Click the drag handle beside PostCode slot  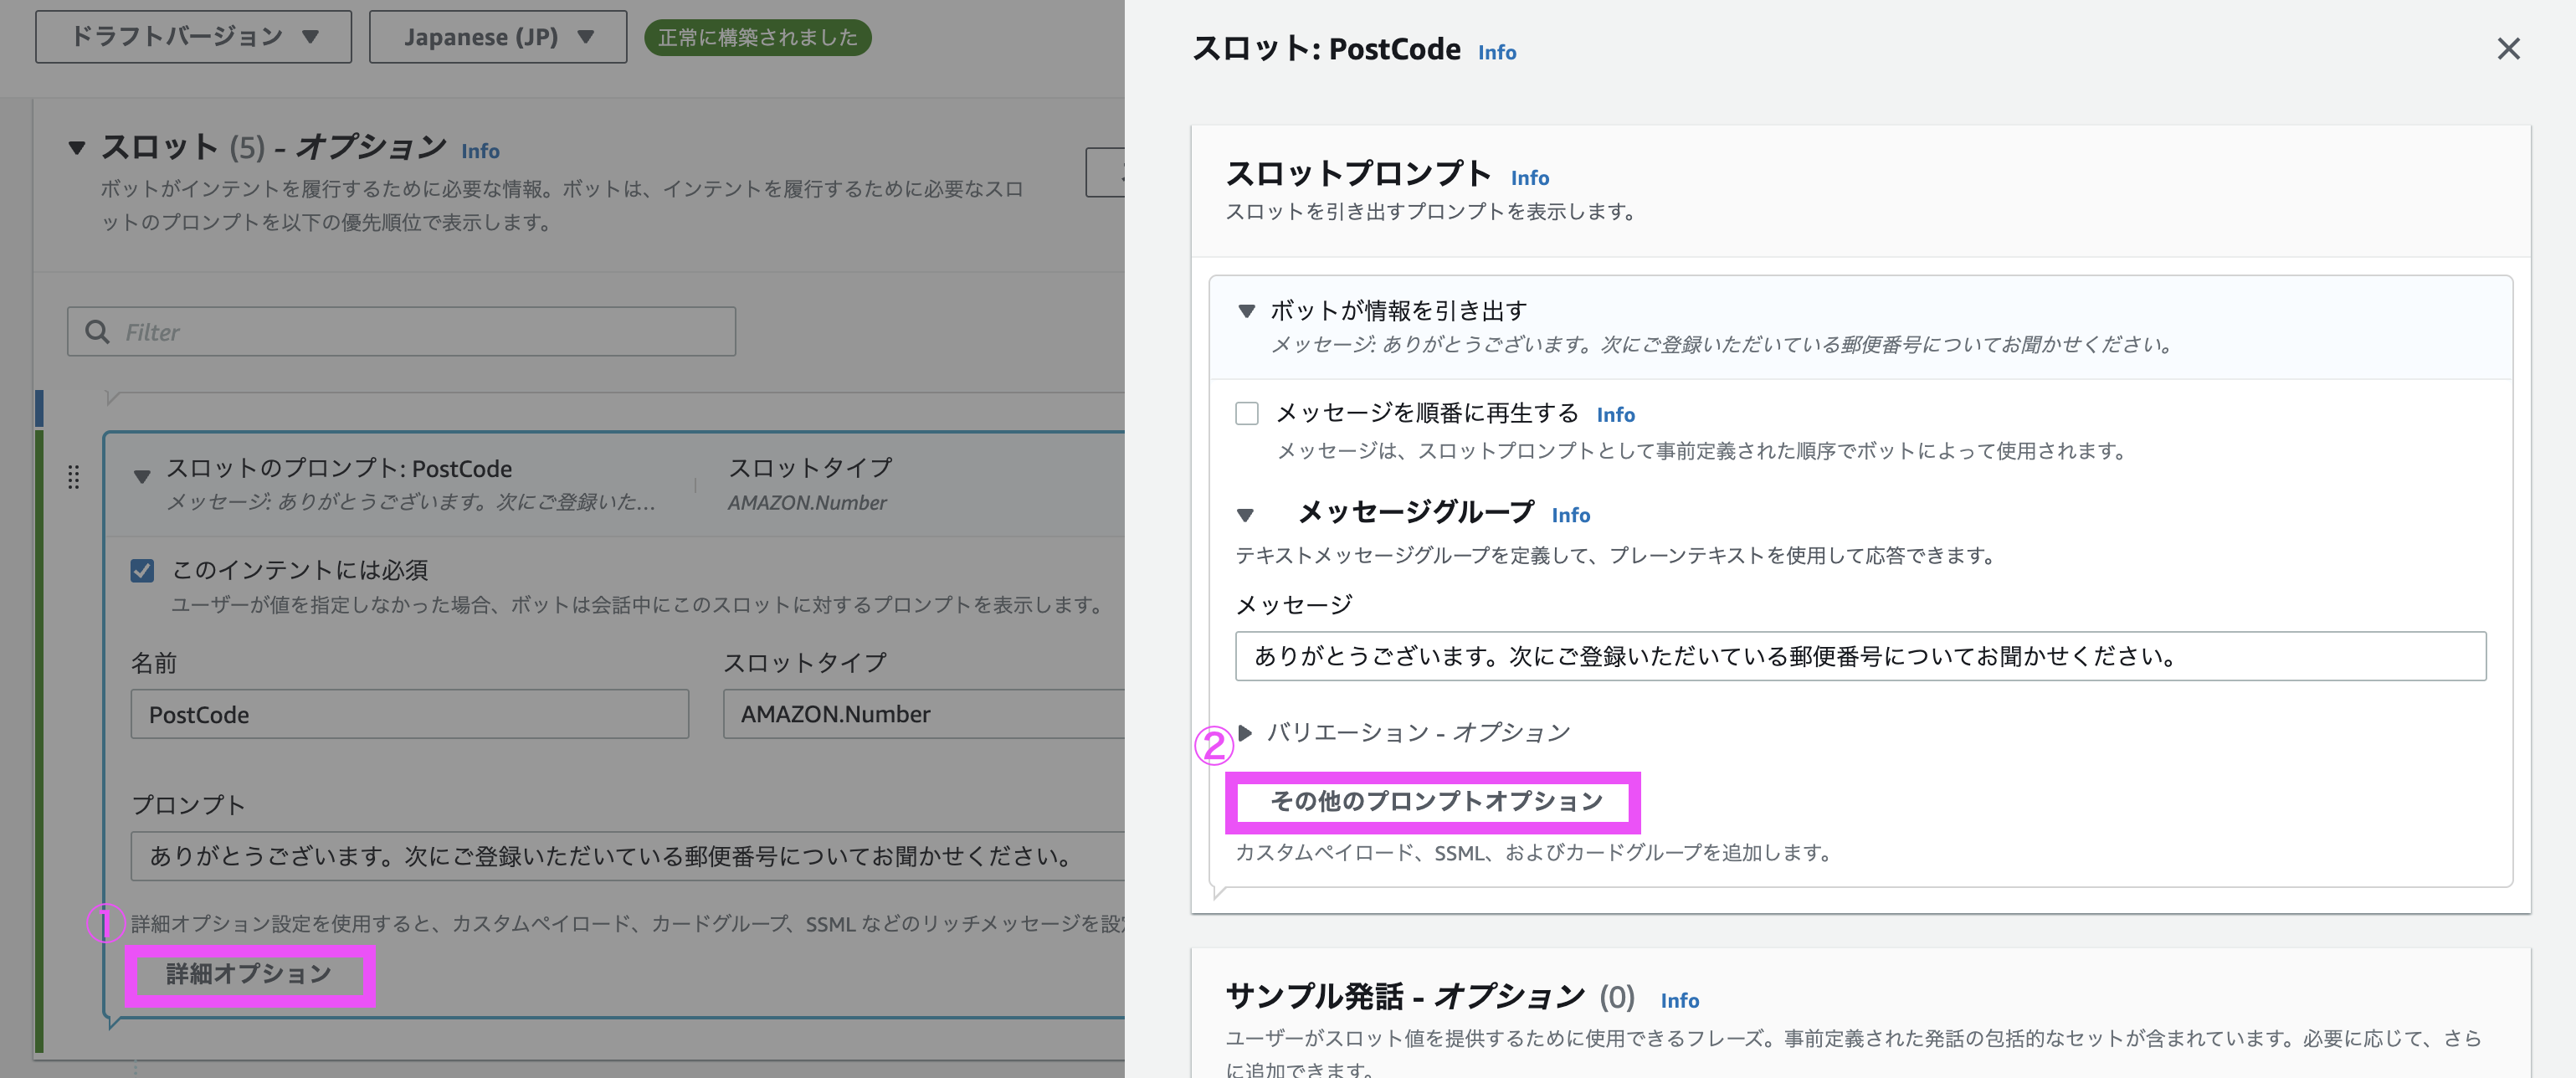[73, 477]
